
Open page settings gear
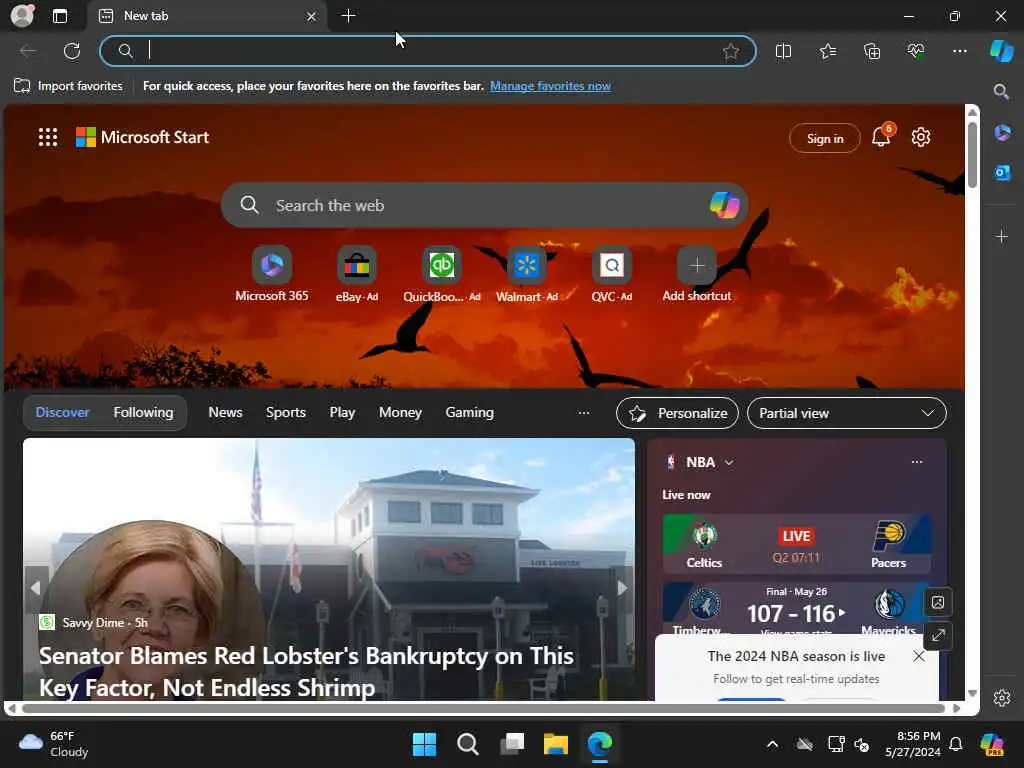point(921,137)
